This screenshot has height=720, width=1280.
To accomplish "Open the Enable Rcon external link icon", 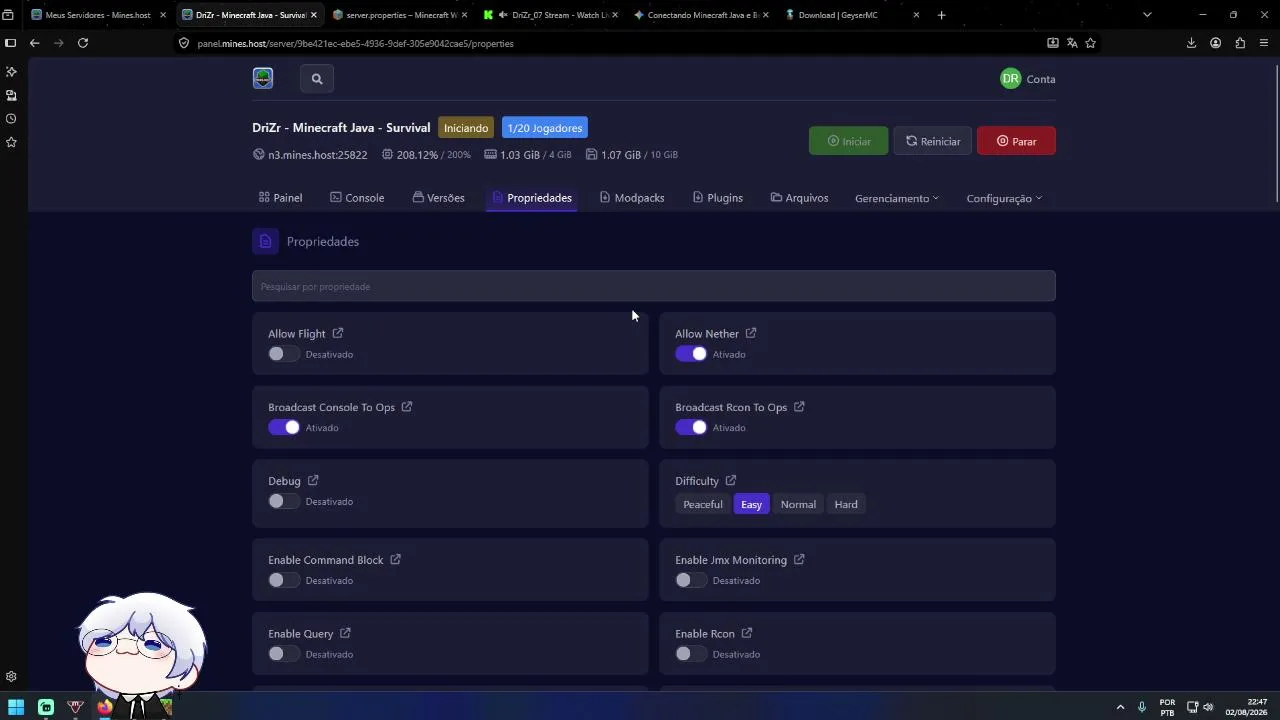I will point(747,633).
